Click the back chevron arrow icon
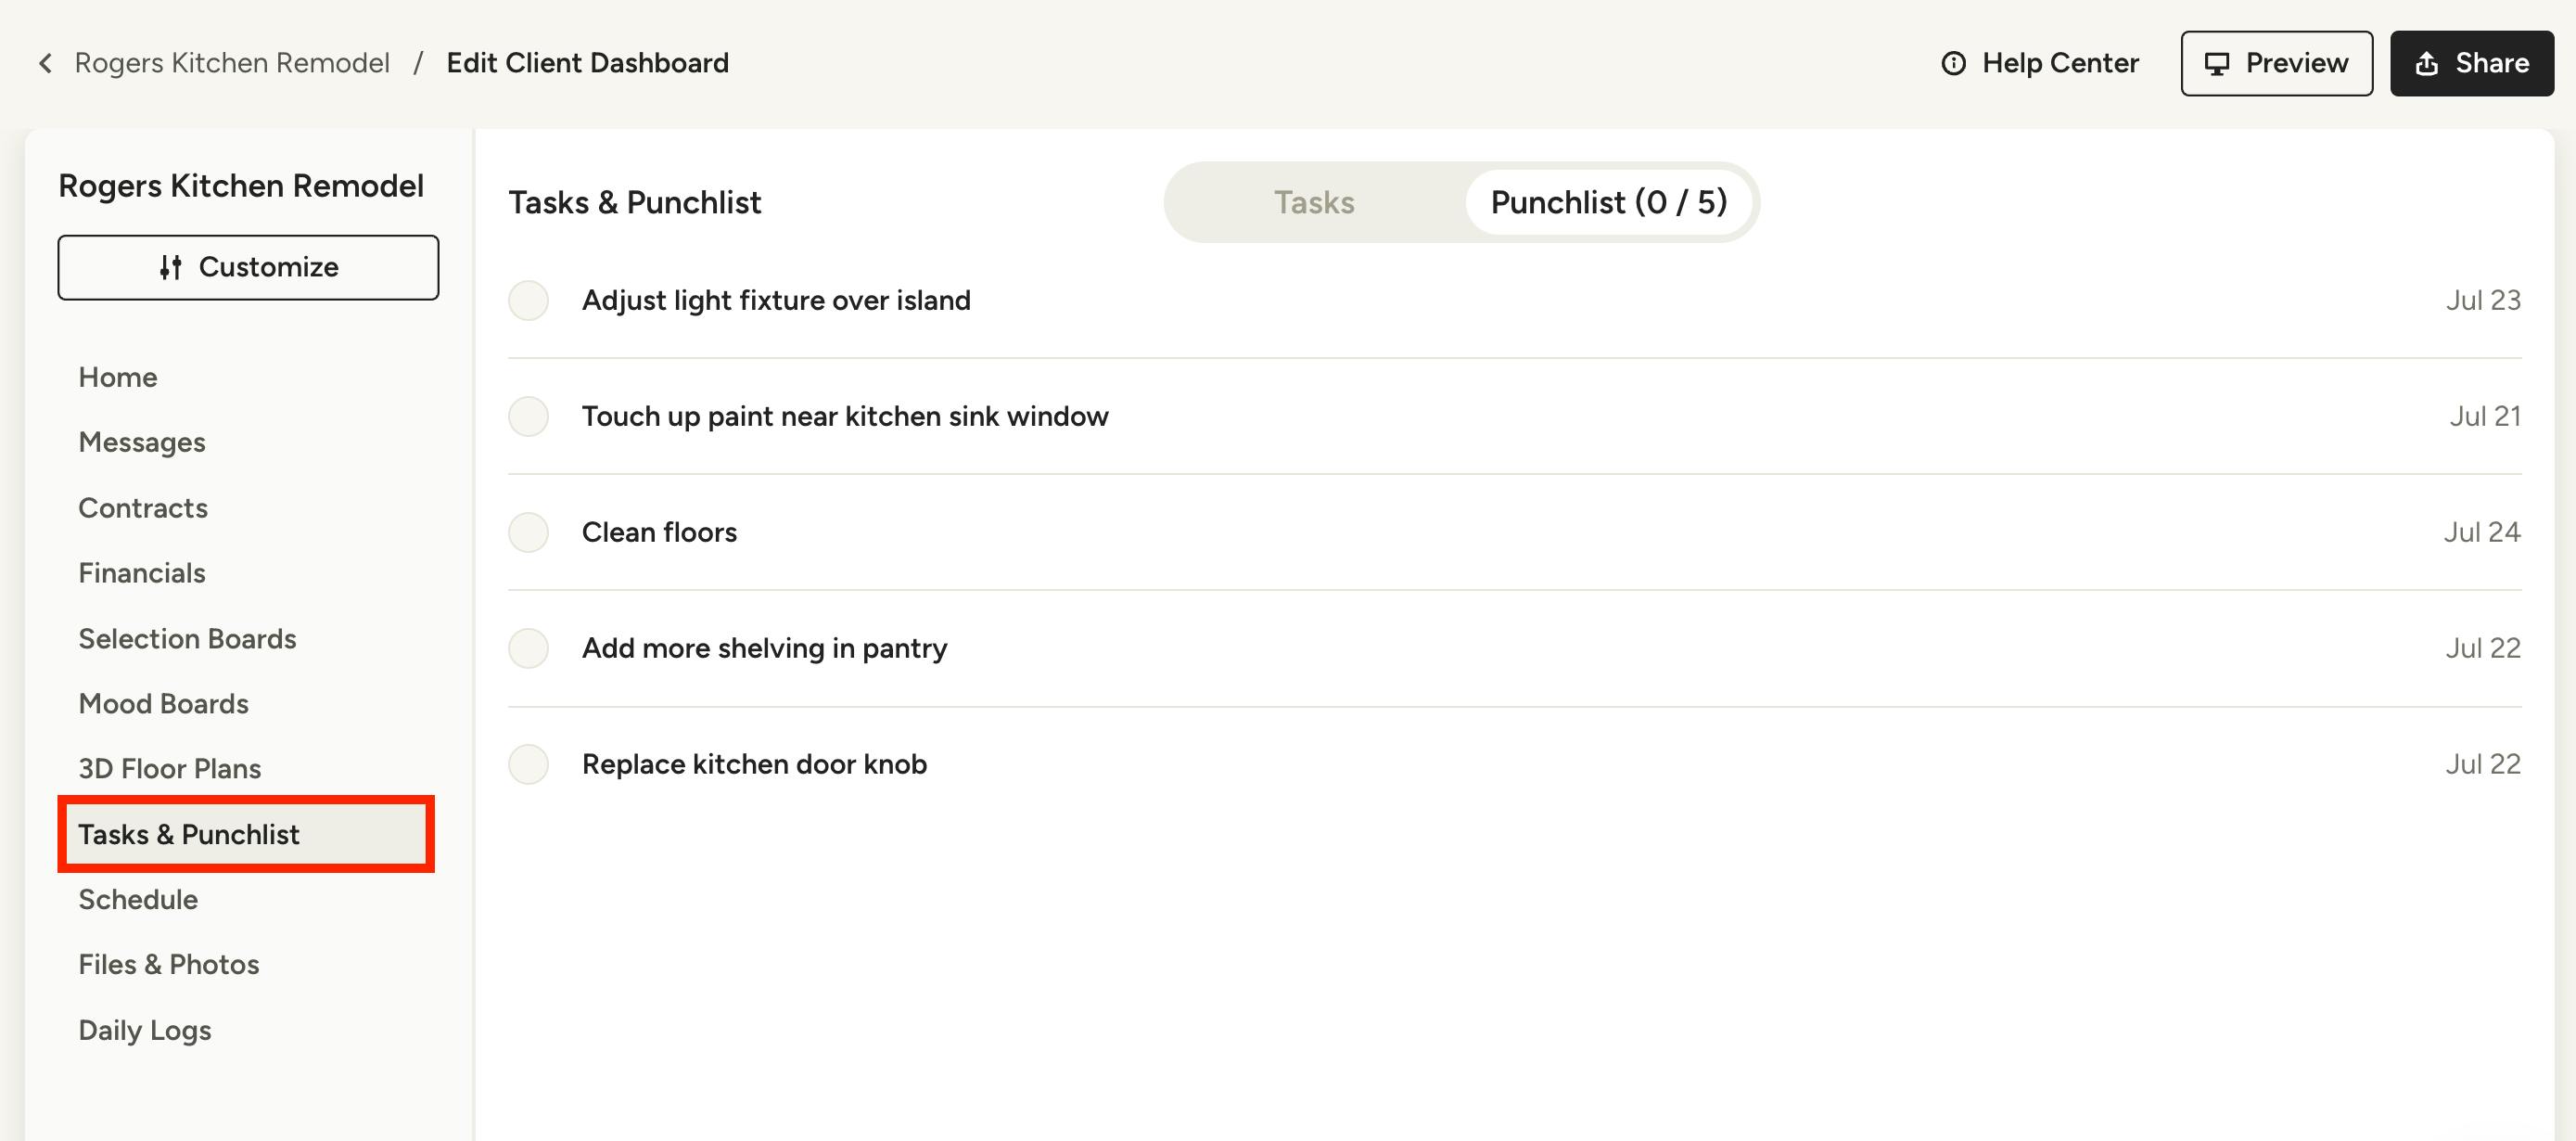Image resolution: width=2576 pixels, height=1141 pixels. coord(45,63)
